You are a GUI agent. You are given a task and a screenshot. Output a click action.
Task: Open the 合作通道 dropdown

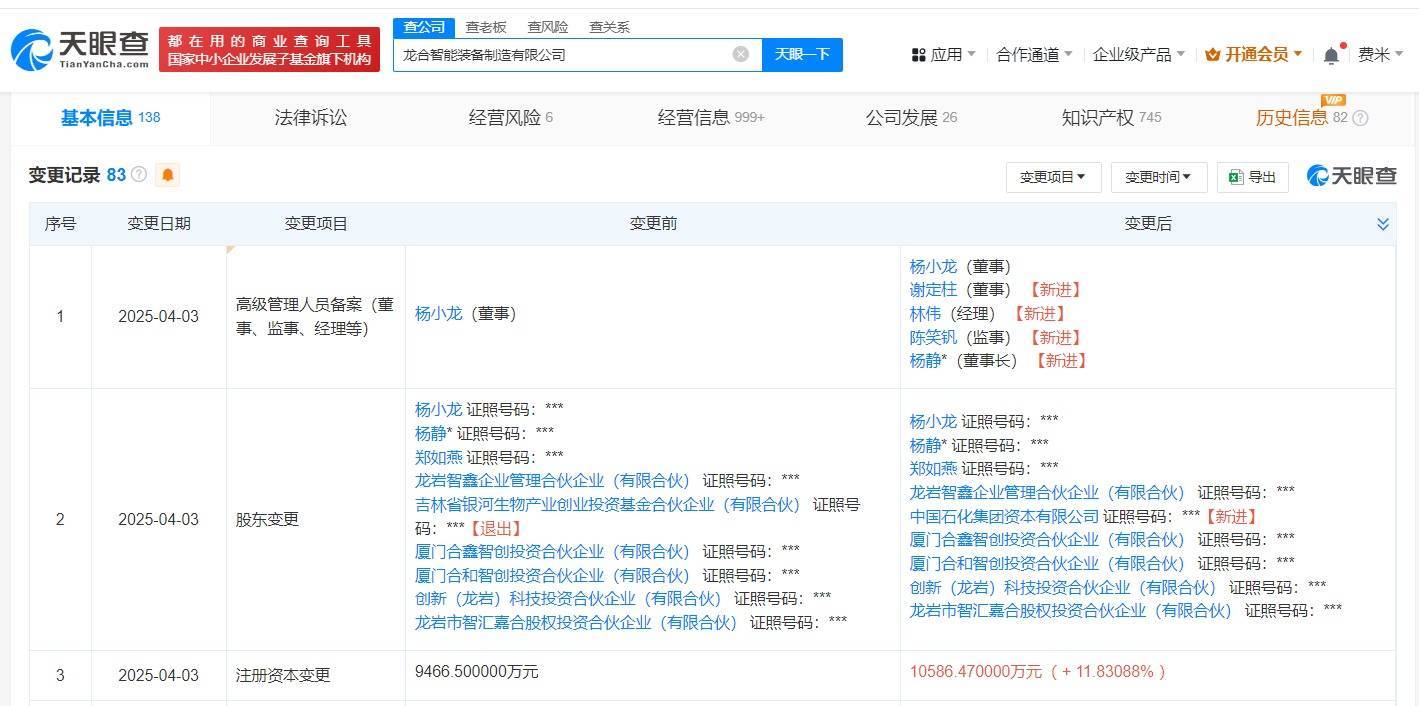tap(1034, 54)
